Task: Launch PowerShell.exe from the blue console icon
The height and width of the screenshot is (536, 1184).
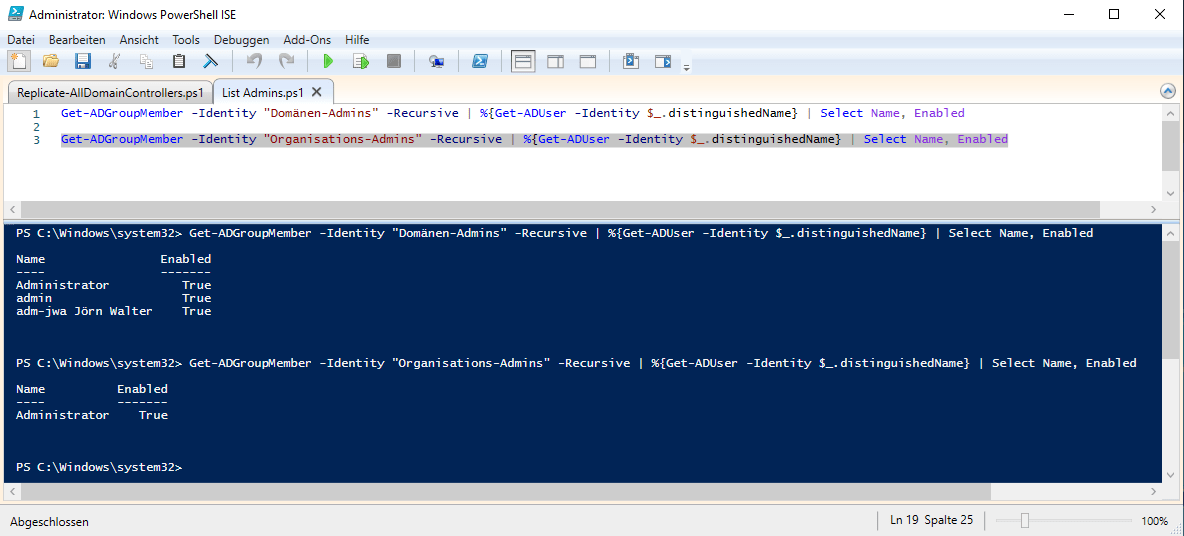Action: click(479, 62)
